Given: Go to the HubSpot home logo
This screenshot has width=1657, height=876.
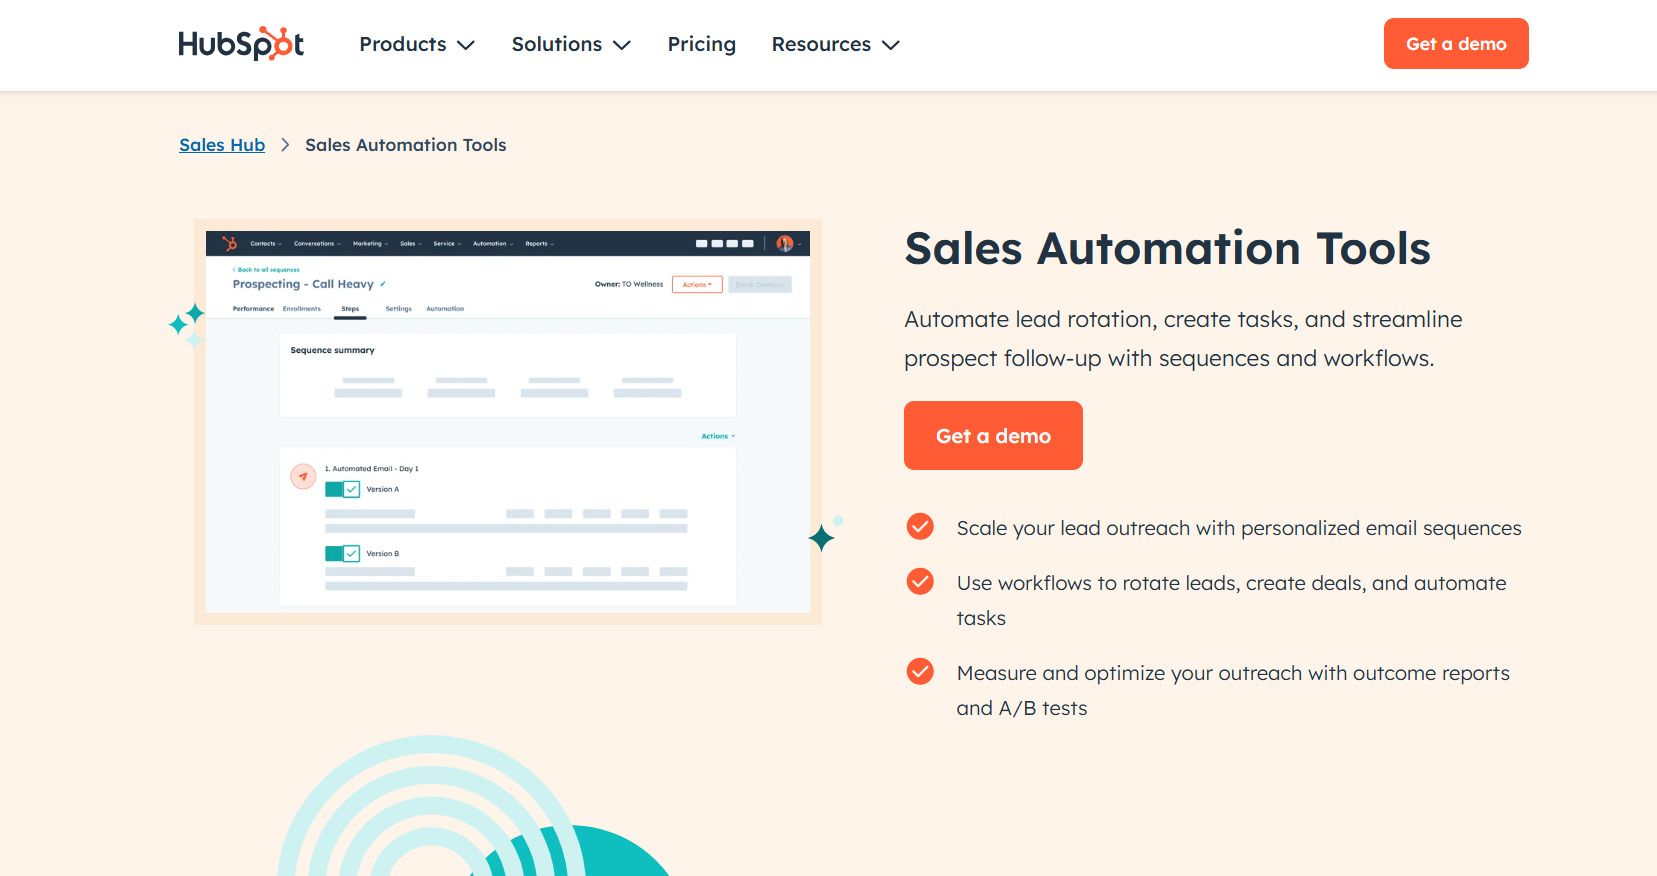Looking at the screenshot, I should pyautogui.click(x=241, y=44).
